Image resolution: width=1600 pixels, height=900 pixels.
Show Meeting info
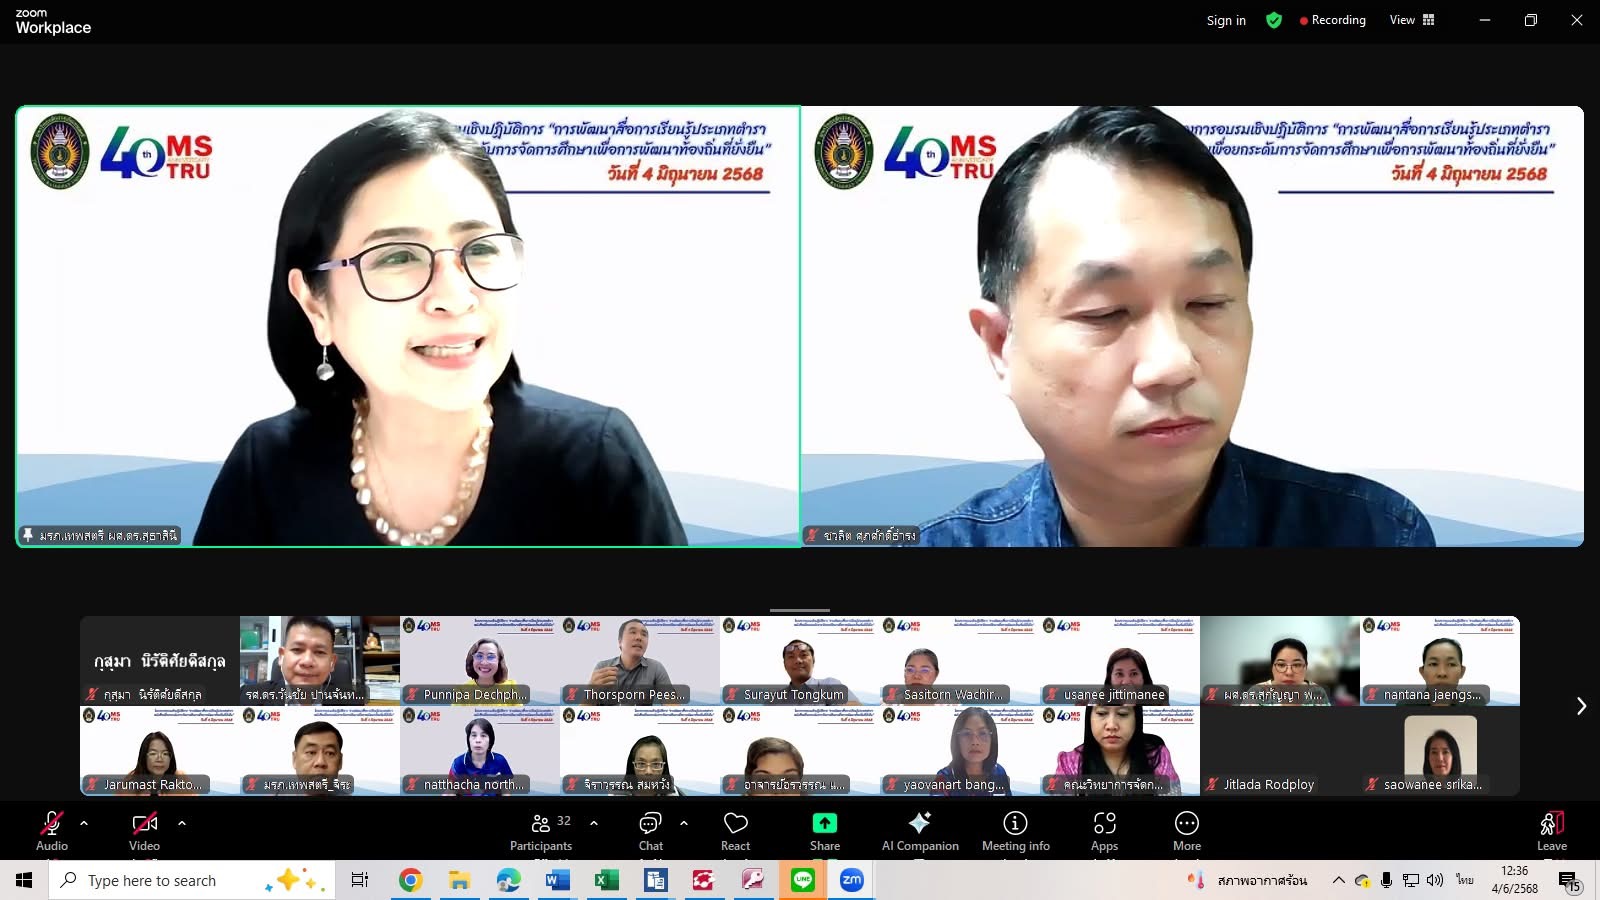tap(1015, 831)
